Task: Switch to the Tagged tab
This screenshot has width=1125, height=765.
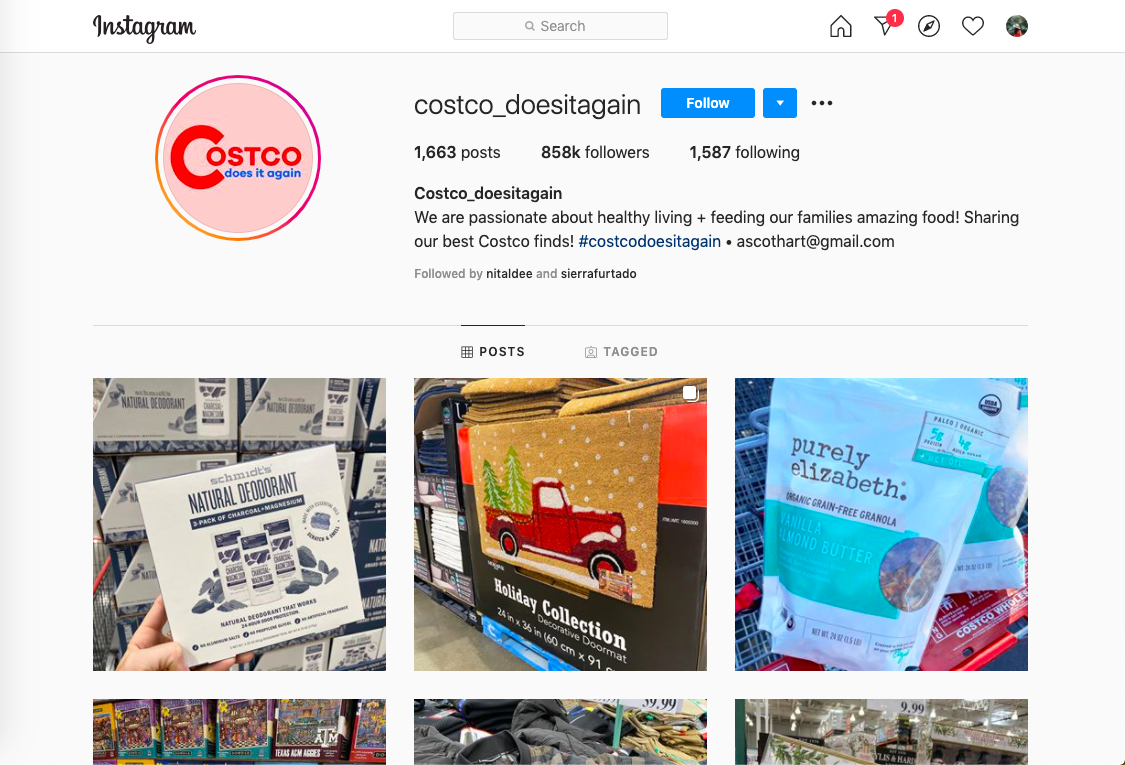Action: (x=621, y=352)
